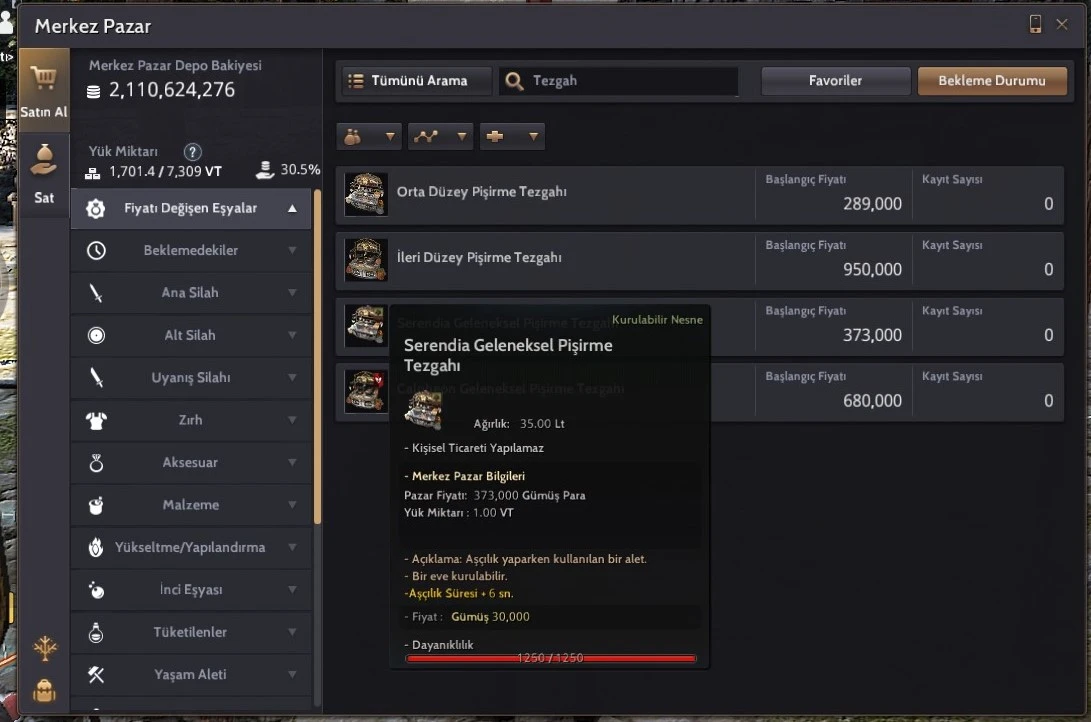Image resolution: width=1091 pixels, height=722 pixels.
Task: Open the backpack inventory icon in sidebar
Action: pyautogui.click(x=45, y=691)
